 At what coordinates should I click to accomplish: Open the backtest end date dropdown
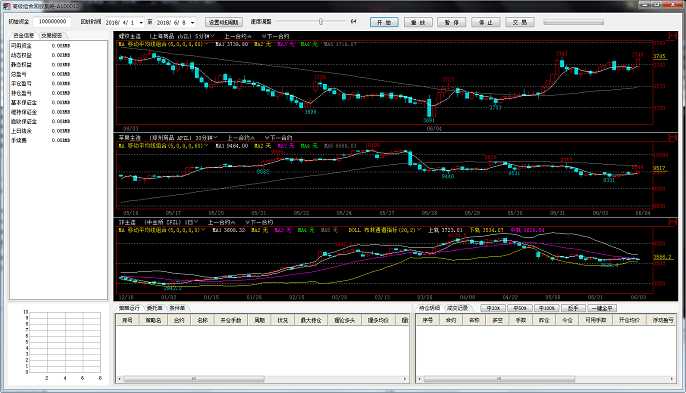pyautogui.click(x=192, y=22)
